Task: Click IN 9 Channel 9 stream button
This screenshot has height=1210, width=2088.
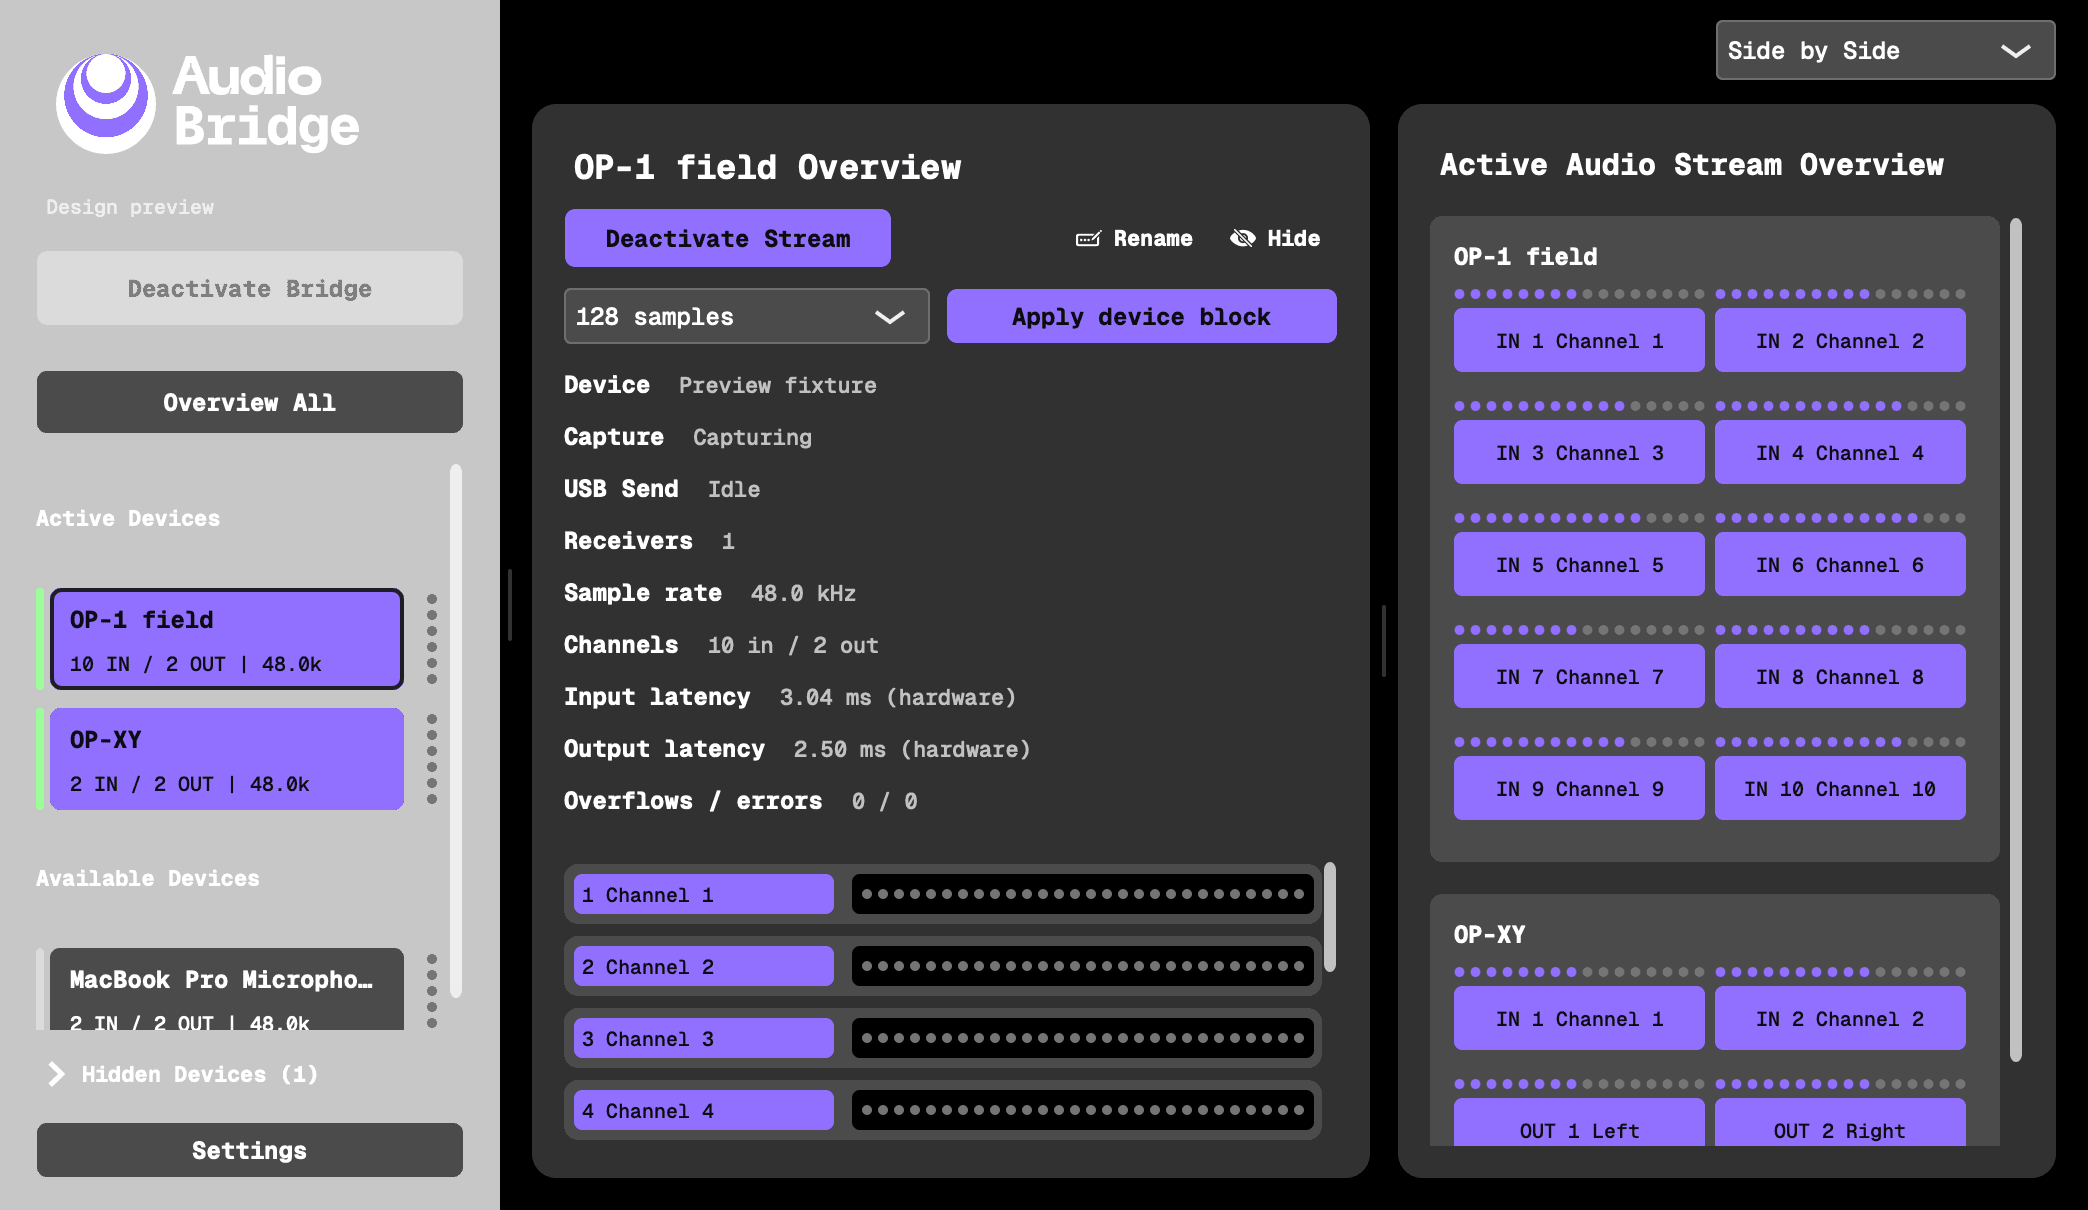Action: point(1579,789)
